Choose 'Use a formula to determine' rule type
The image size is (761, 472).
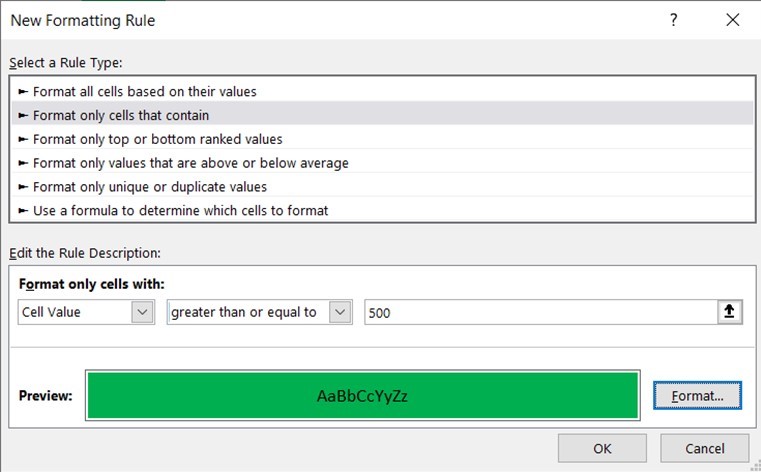[x=180, y=211]
